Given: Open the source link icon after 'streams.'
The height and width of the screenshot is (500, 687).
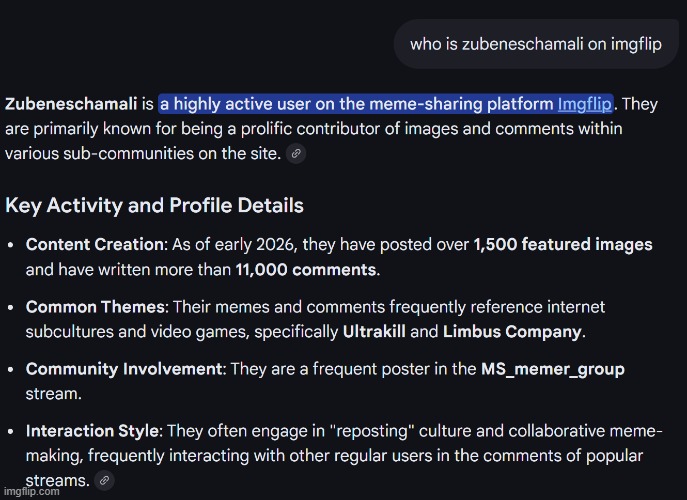Looking at the screenshot, I should coord(104,481).
